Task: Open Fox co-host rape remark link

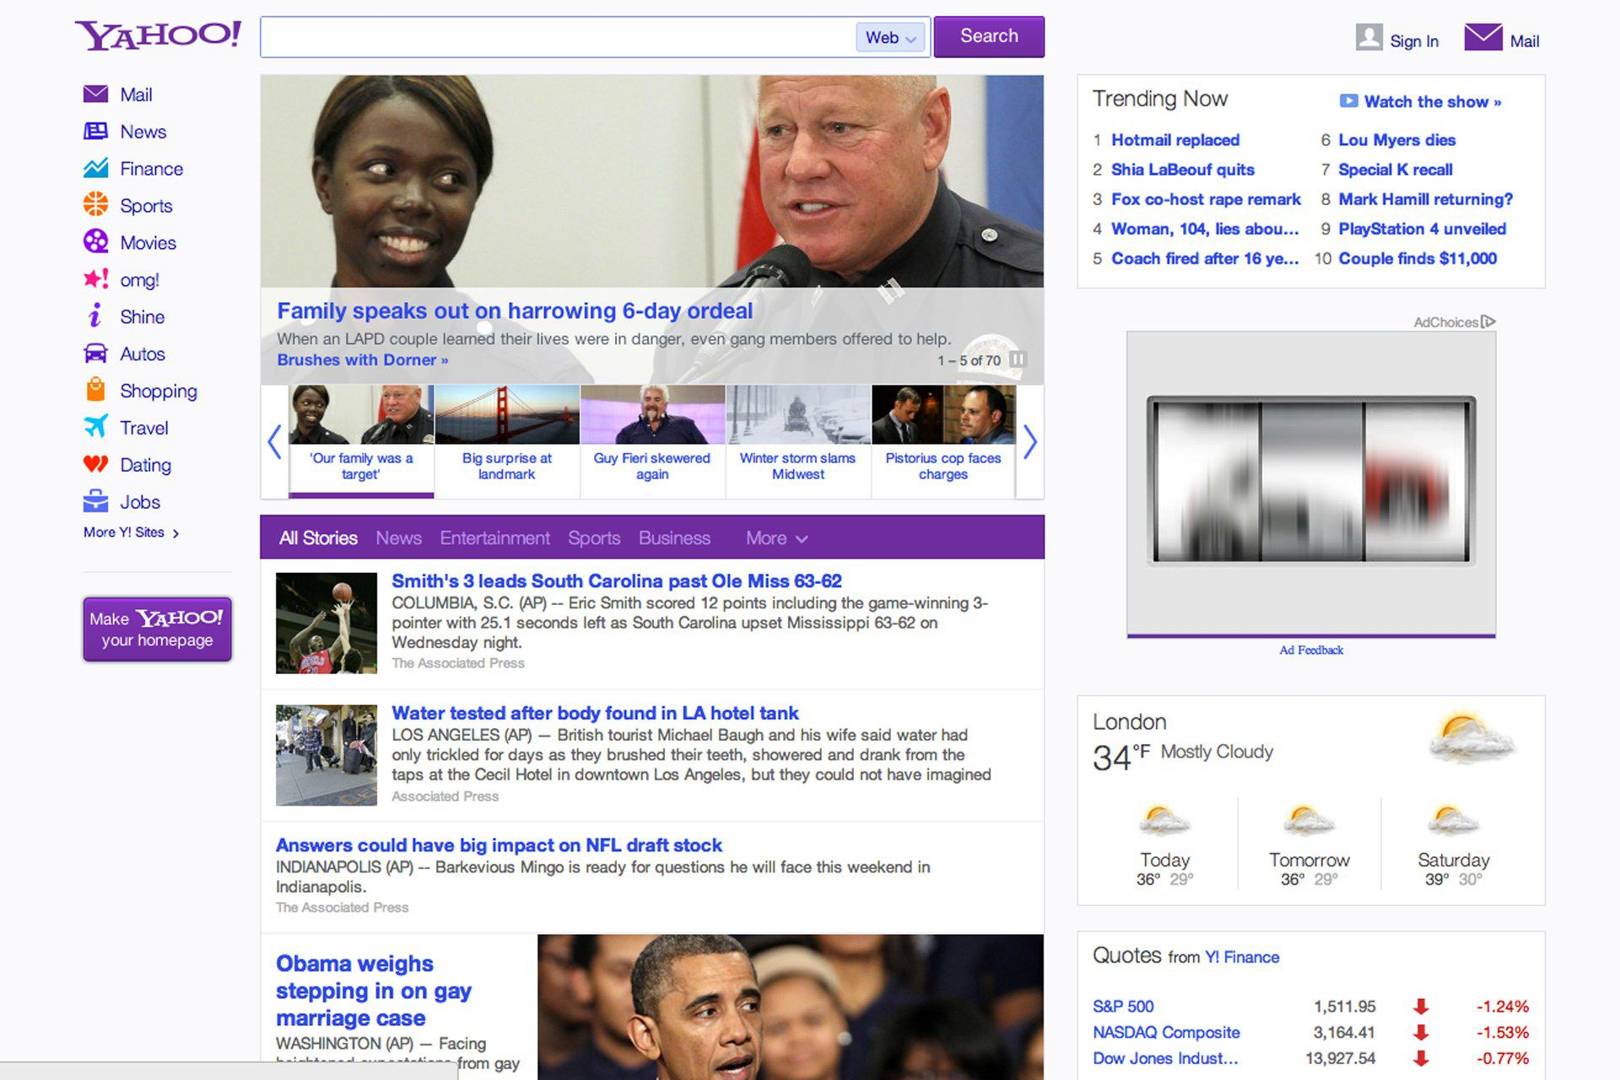Action: point(1206,199)
